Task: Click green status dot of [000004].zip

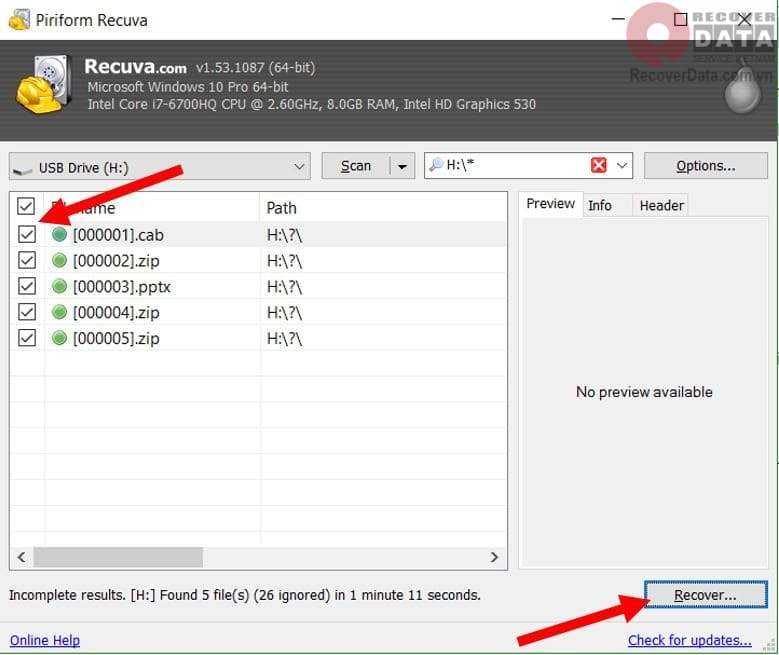Action: coord(59,312)
